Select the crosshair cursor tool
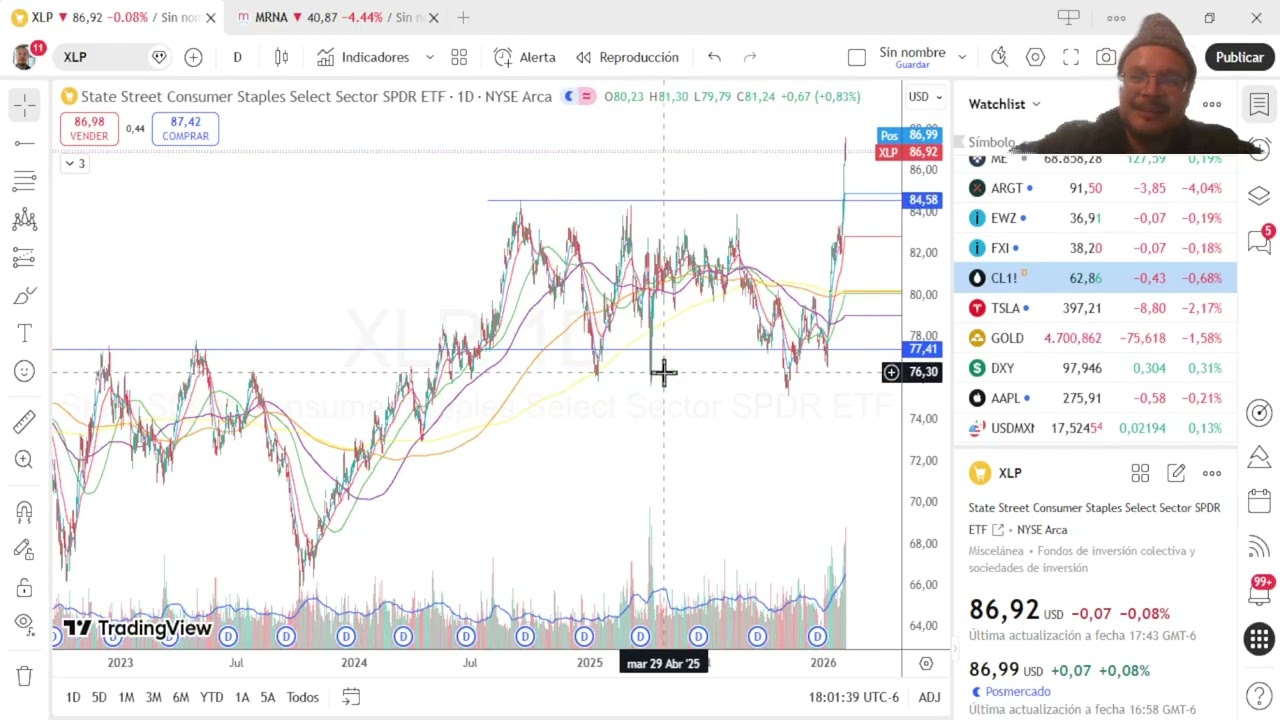Image resolution: width=1280 pixels, height=720 pixels. pyautogui.click(x=25, y=104)
